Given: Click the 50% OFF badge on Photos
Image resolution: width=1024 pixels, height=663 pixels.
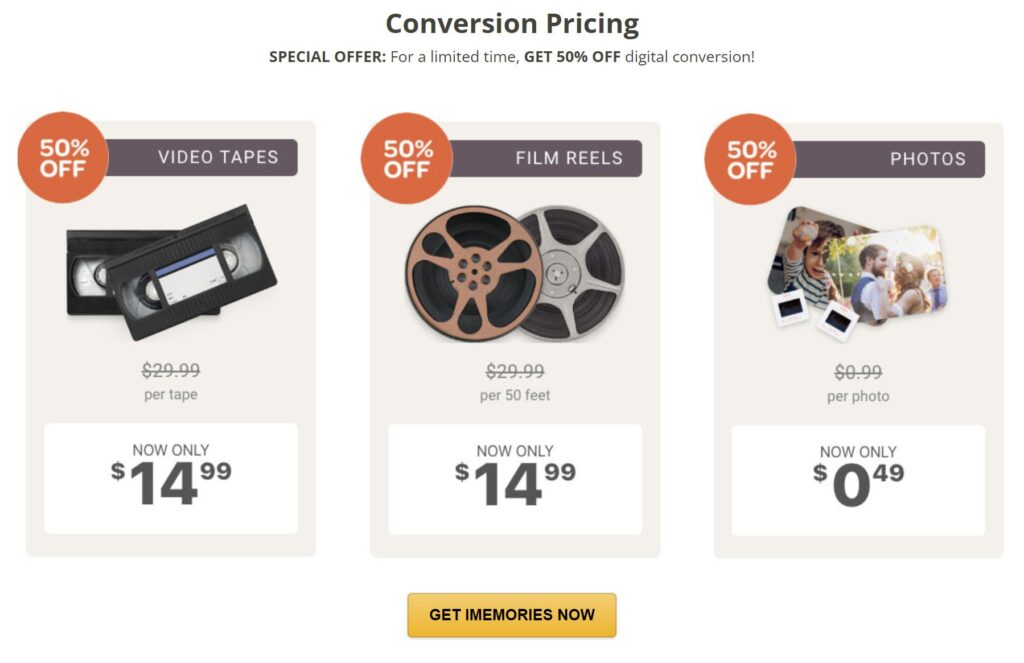Looking at the screenshot, I should [x=750, y=159].
